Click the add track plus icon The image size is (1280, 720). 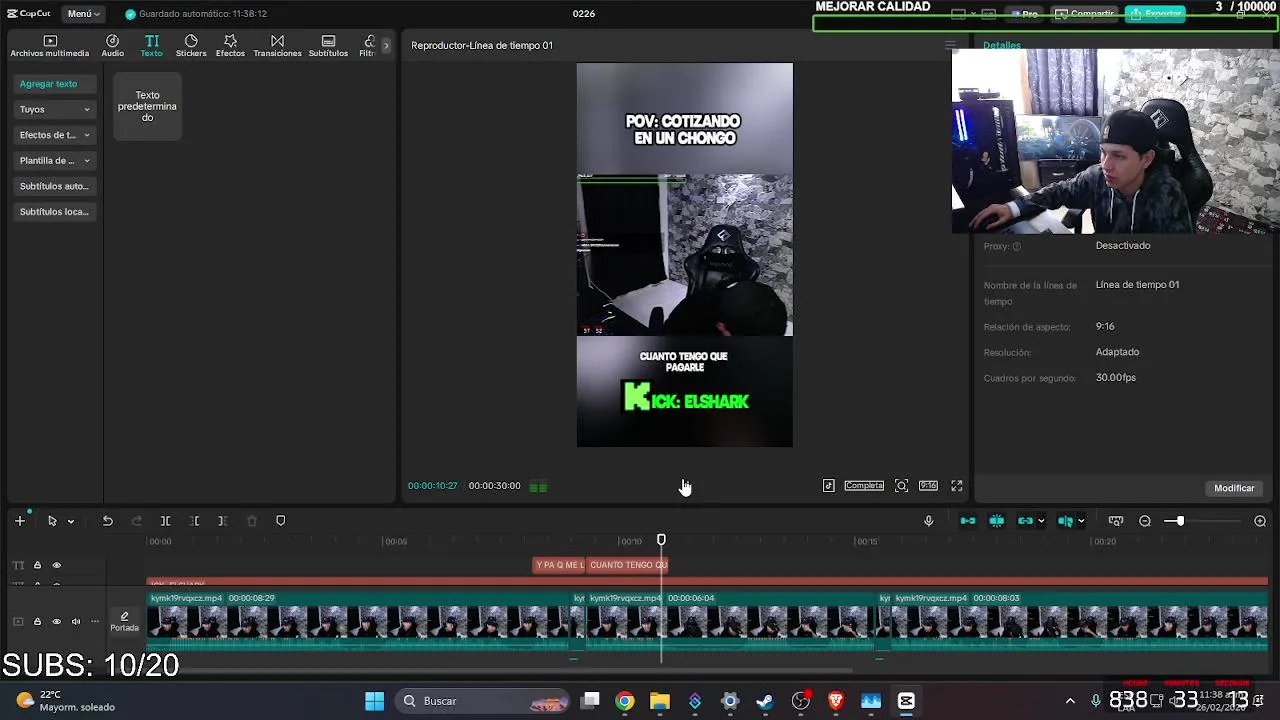pos(19,521)
